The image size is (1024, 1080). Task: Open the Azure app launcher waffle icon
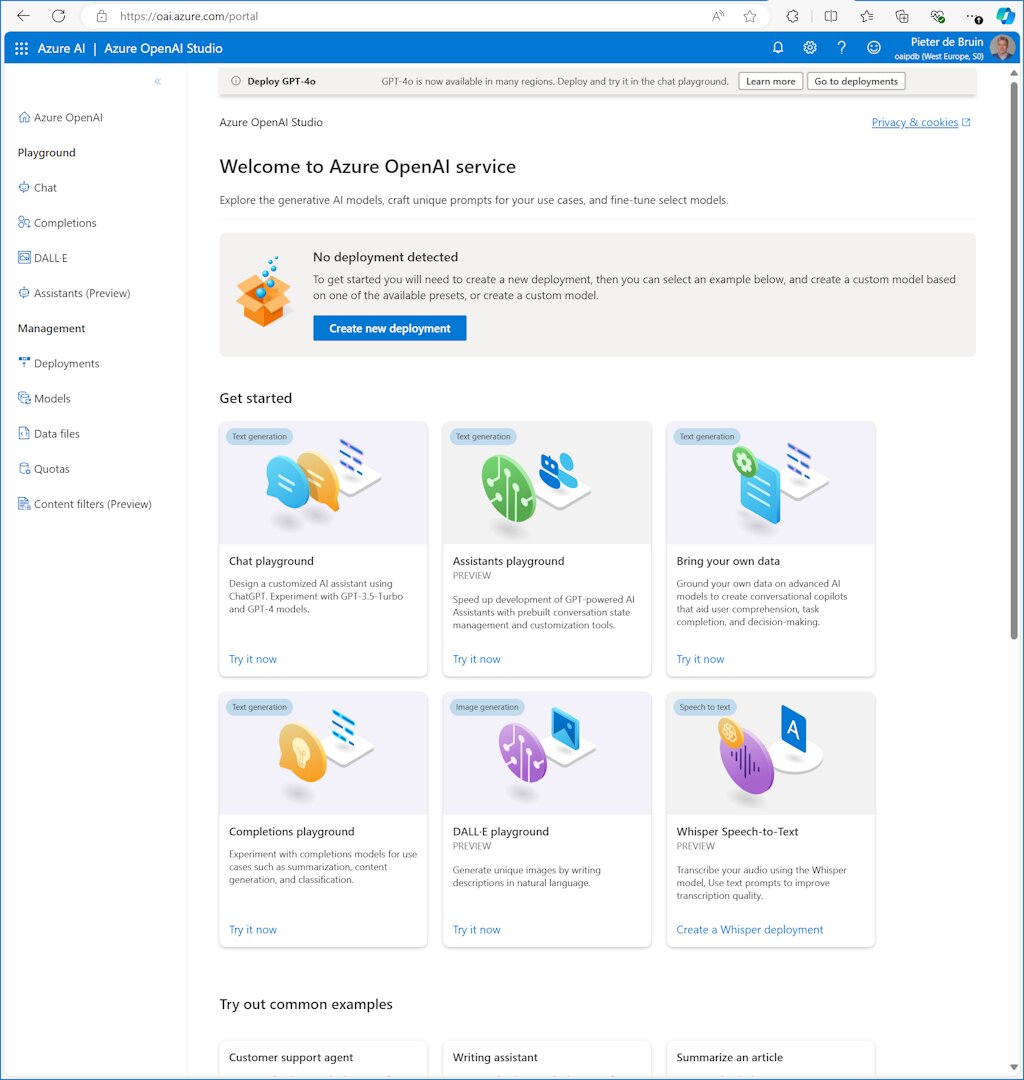[x=20, y=47]
